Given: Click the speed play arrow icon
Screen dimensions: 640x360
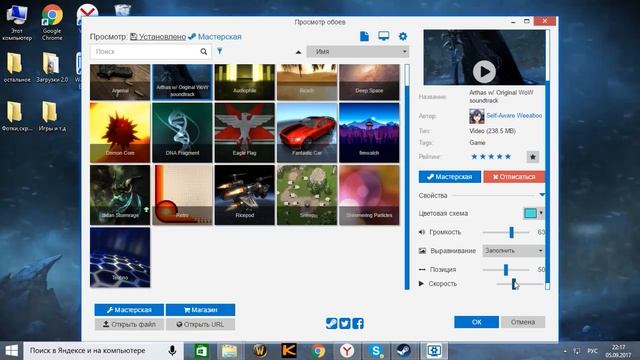Looking at the screenshot, I should pos(421,283).
